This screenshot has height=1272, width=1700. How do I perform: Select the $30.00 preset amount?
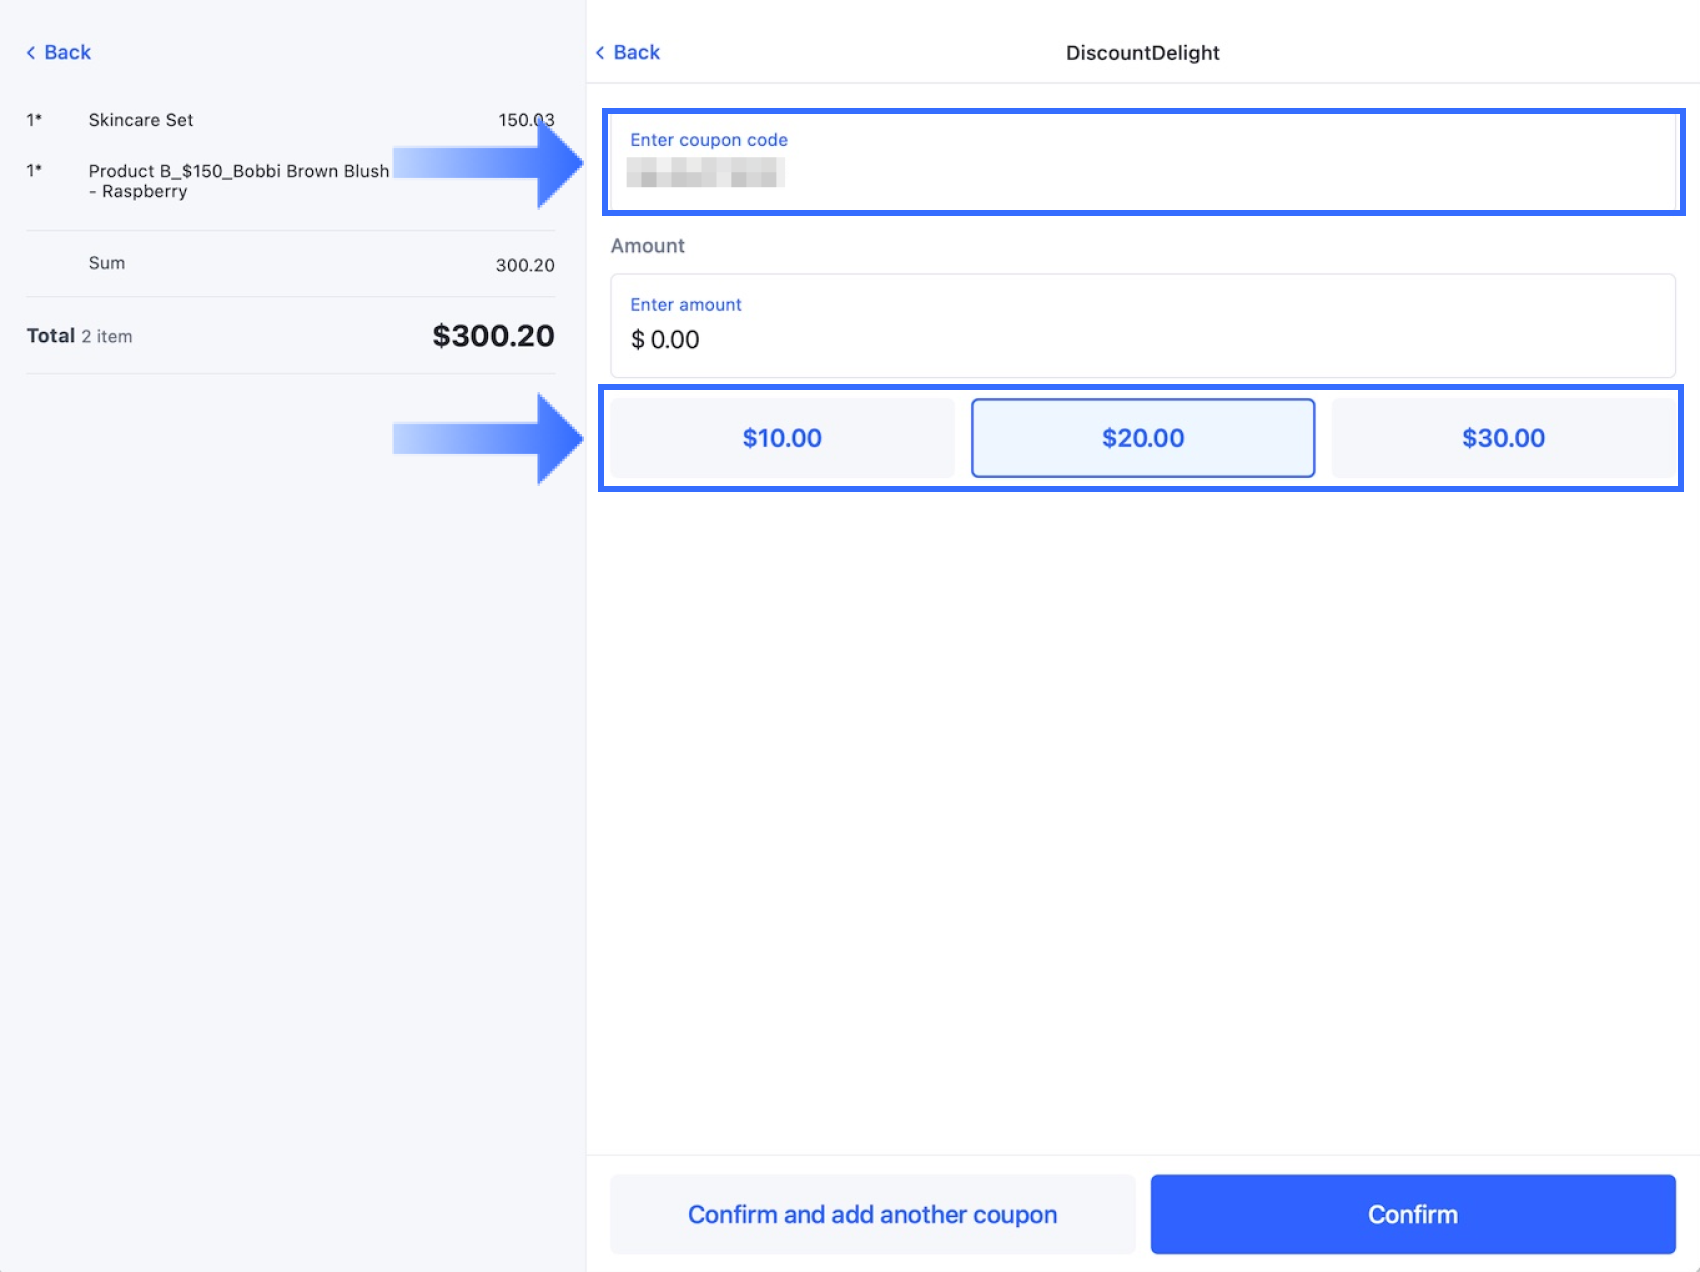pyautogui.click(x=1503, y=437)
